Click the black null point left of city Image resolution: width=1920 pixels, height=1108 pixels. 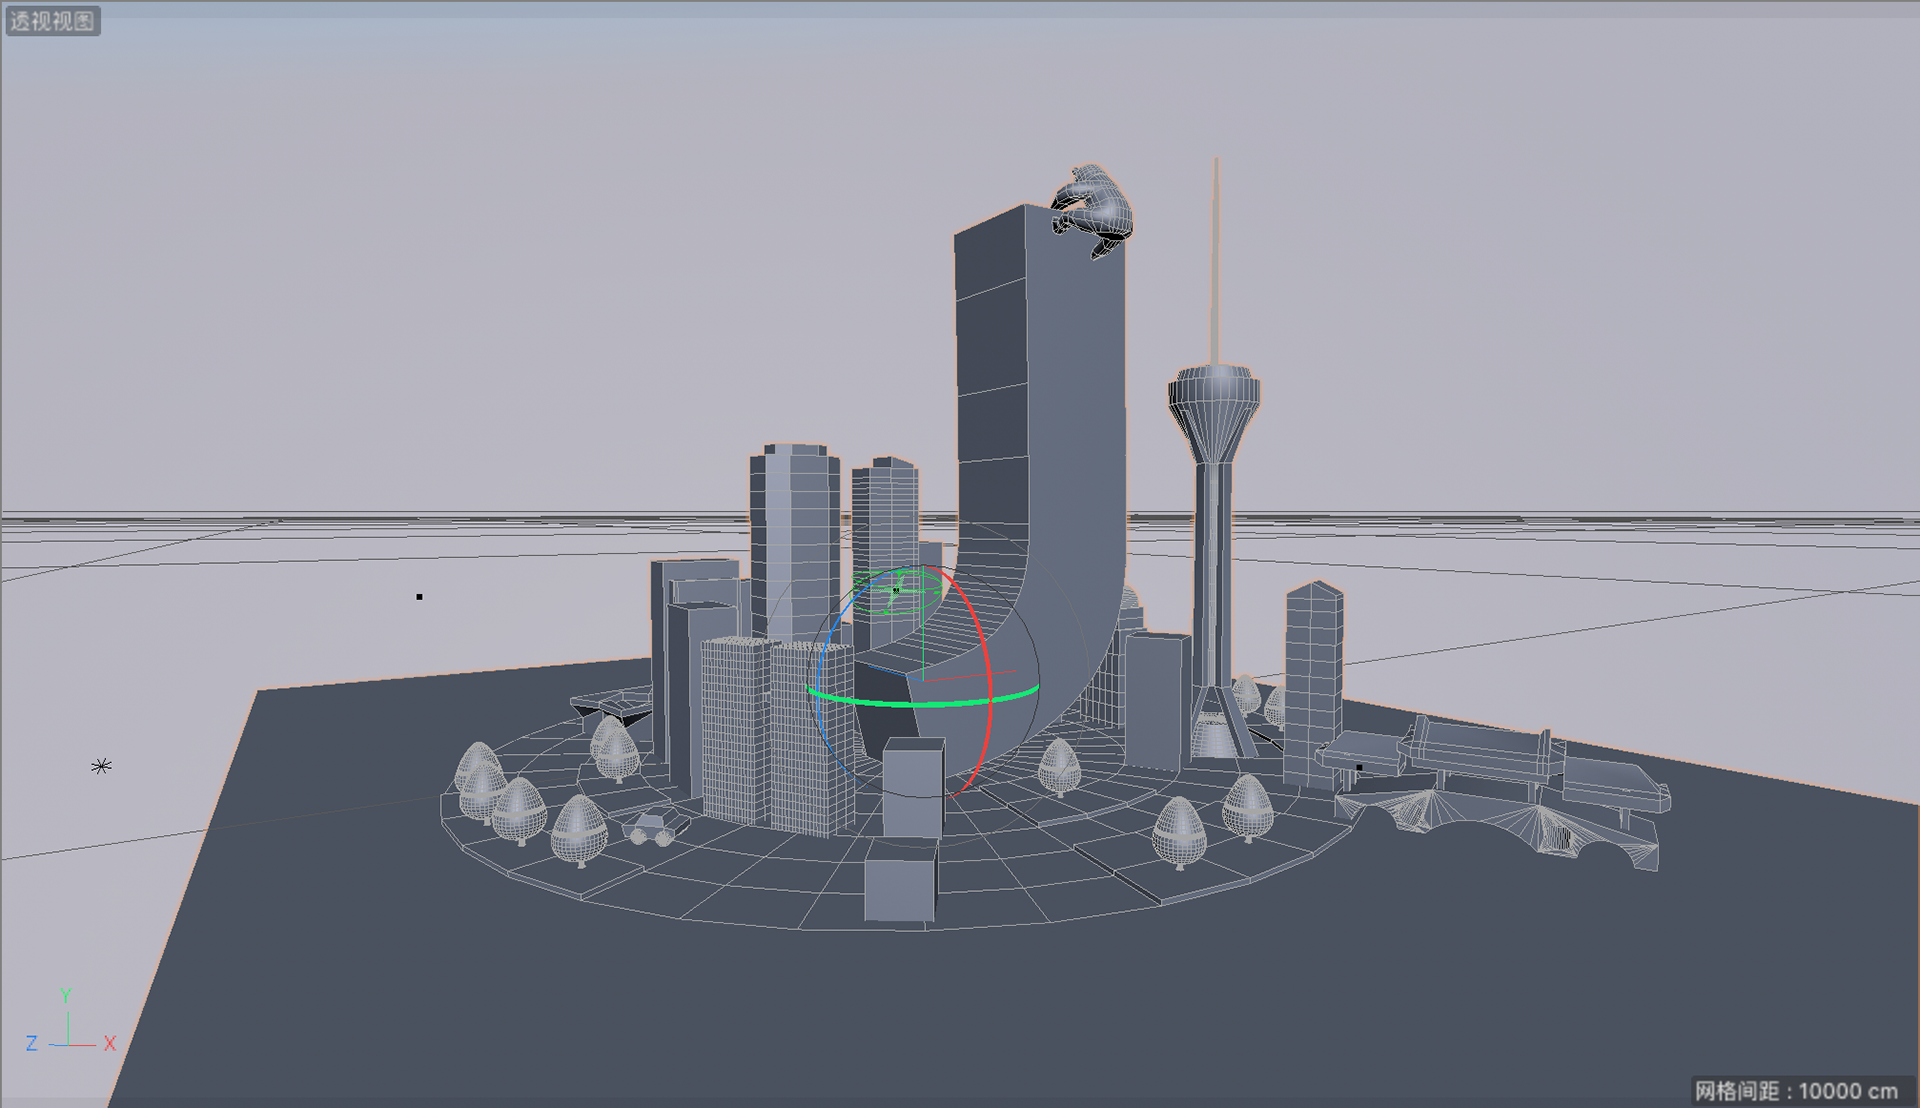(x=419, y=597)
